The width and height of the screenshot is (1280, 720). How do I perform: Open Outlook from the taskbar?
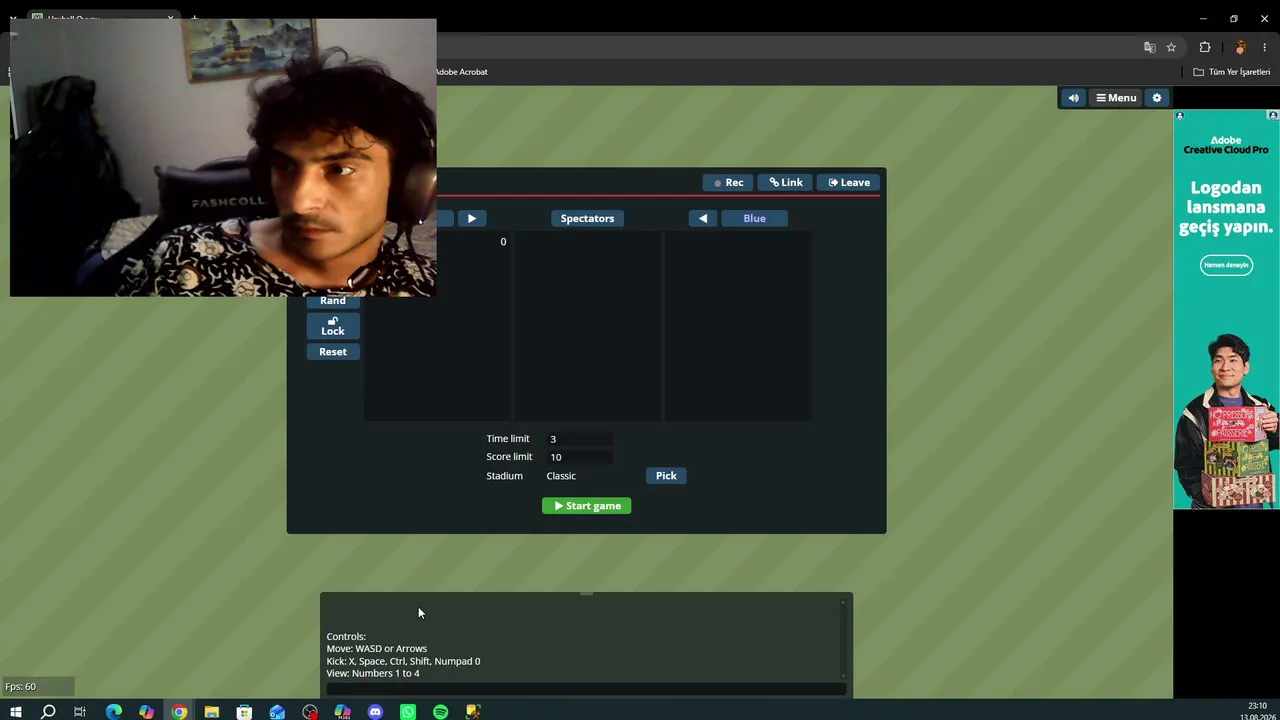(277, 712)
